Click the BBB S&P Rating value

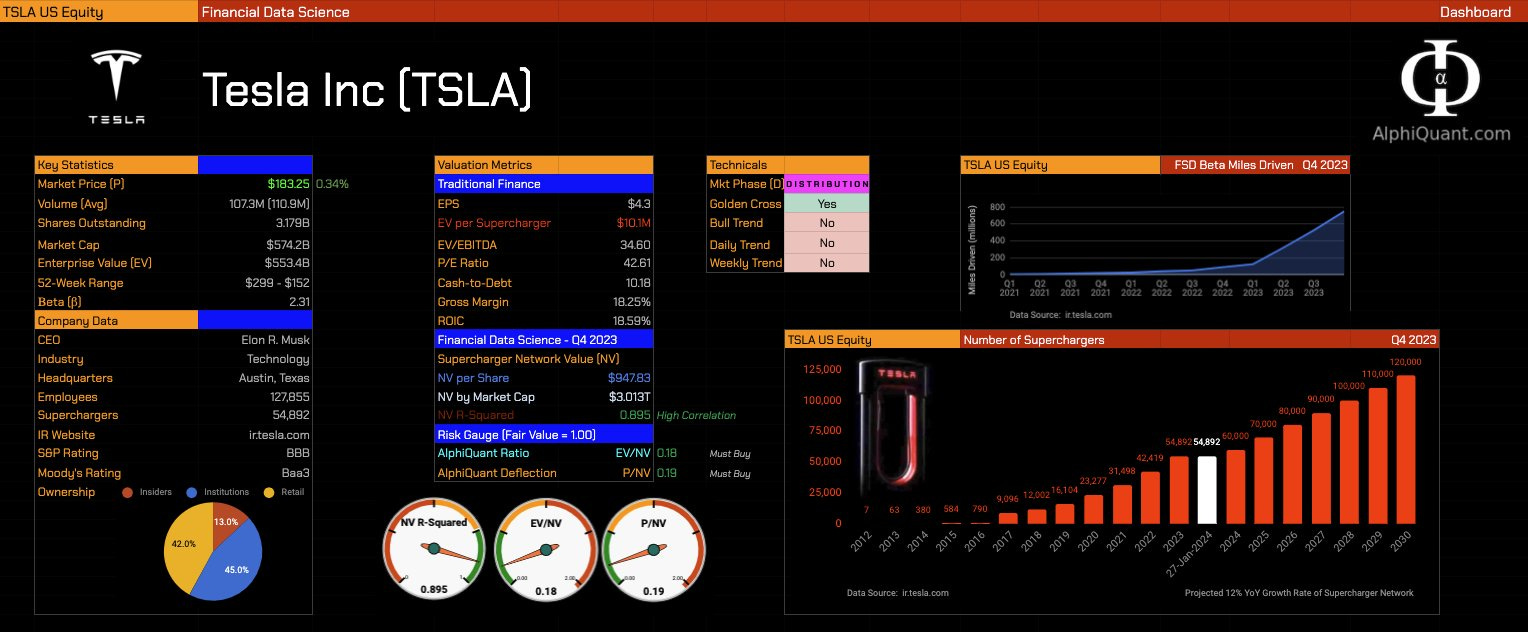point(299,454)
